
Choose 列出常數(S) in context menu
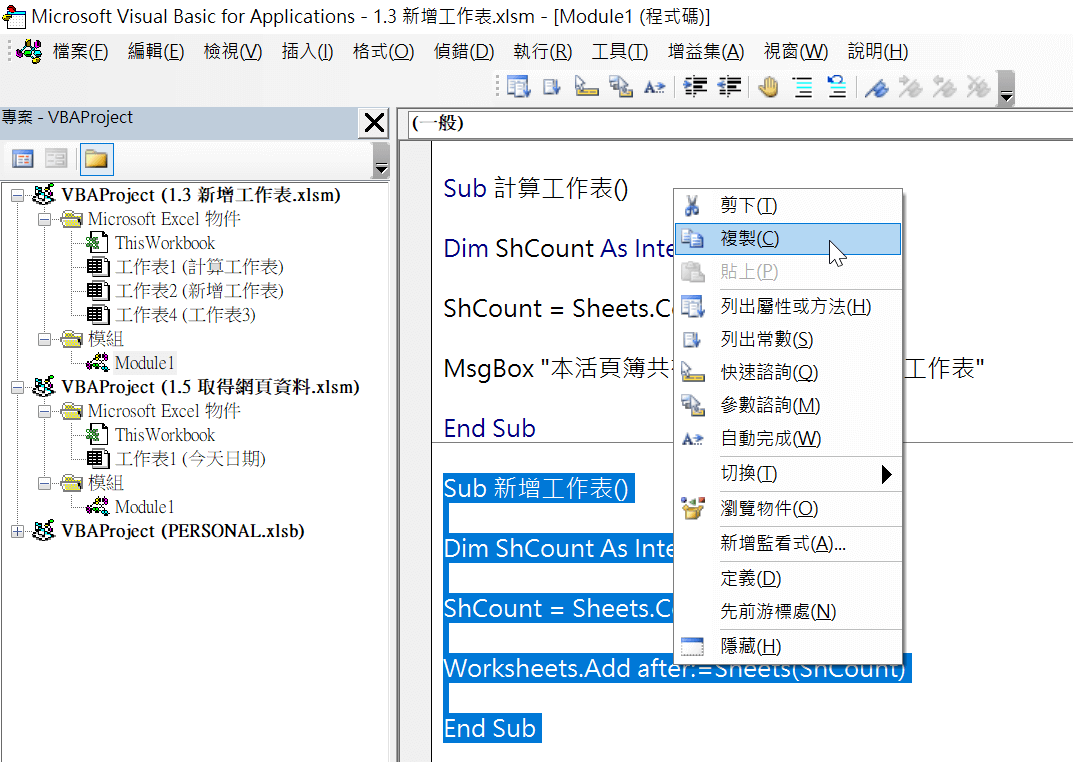(x=788, y=339)
